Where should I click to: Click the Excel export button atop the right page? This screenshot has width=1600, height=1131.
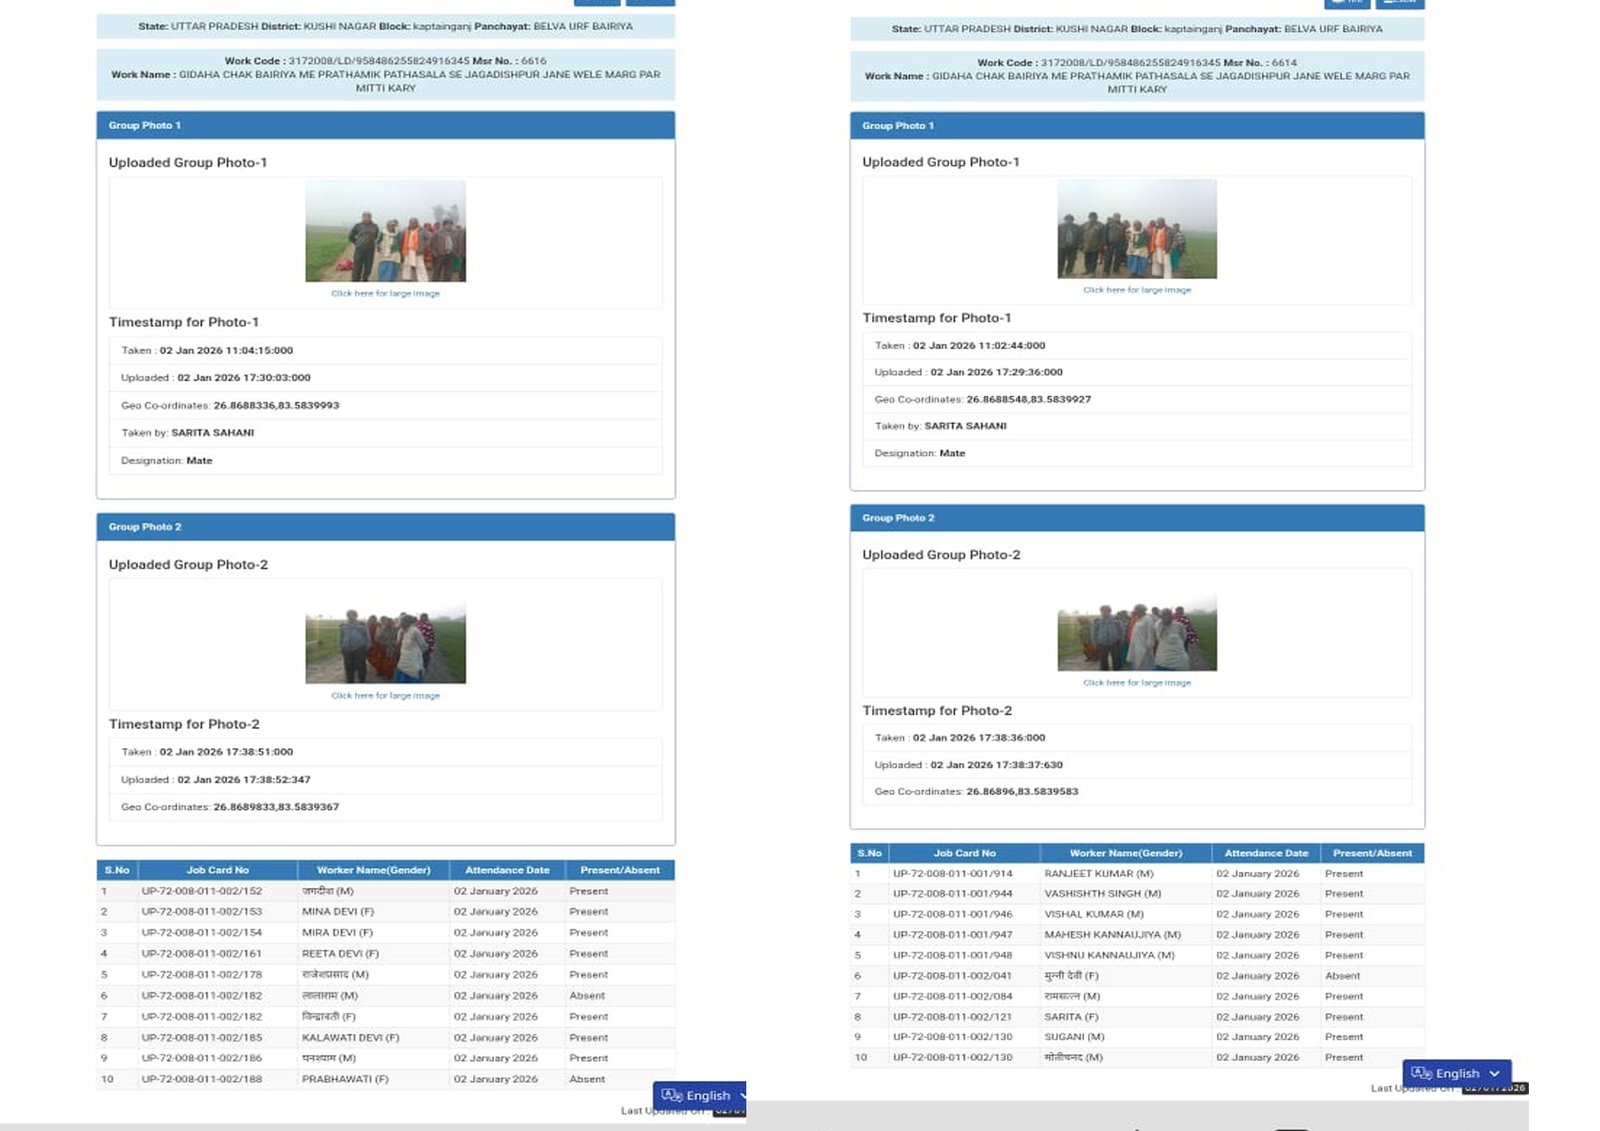click(1400, 3)
